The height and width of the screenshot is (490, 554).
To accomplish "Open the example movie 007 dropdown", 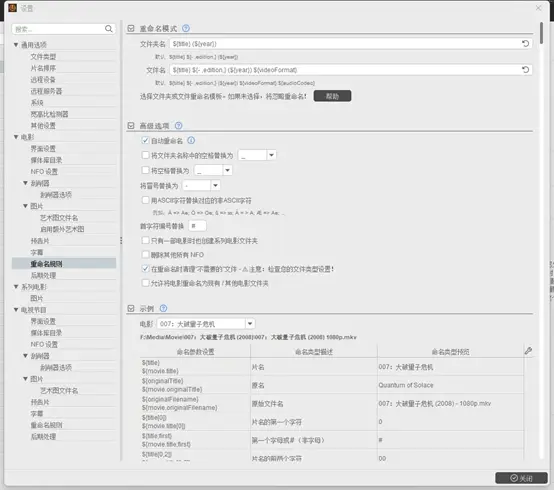I will (x=250, y=324).
